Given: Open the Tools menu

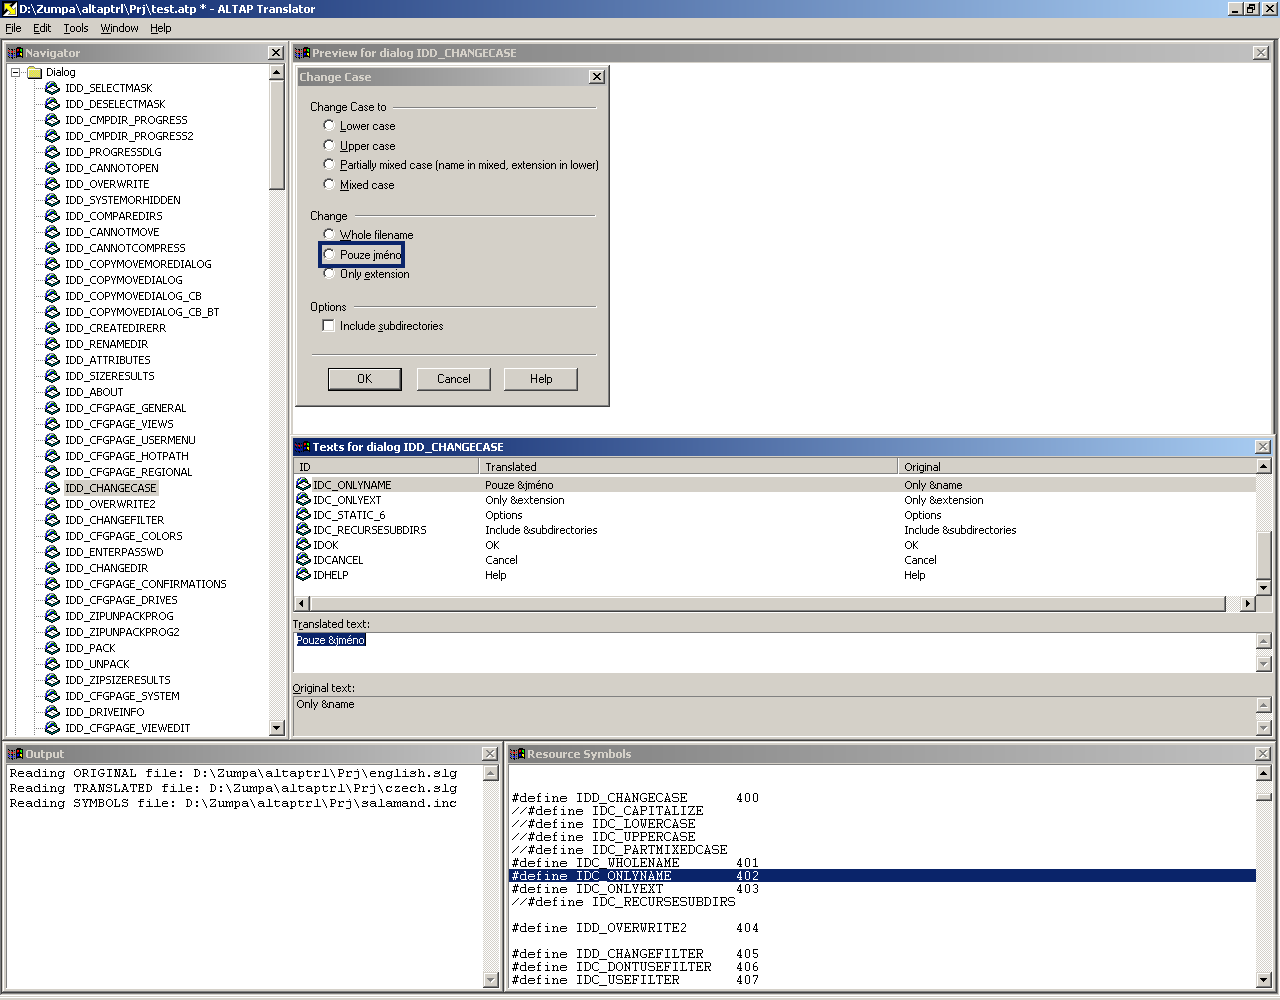Looking at the screenshot, I should coord(76,28).
